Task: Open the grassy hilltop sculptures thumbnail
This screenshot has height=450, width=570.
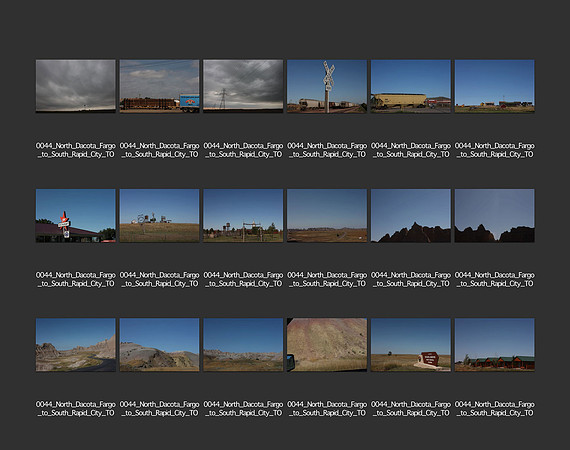Action: pyautogui.click(x=160, y=216)
